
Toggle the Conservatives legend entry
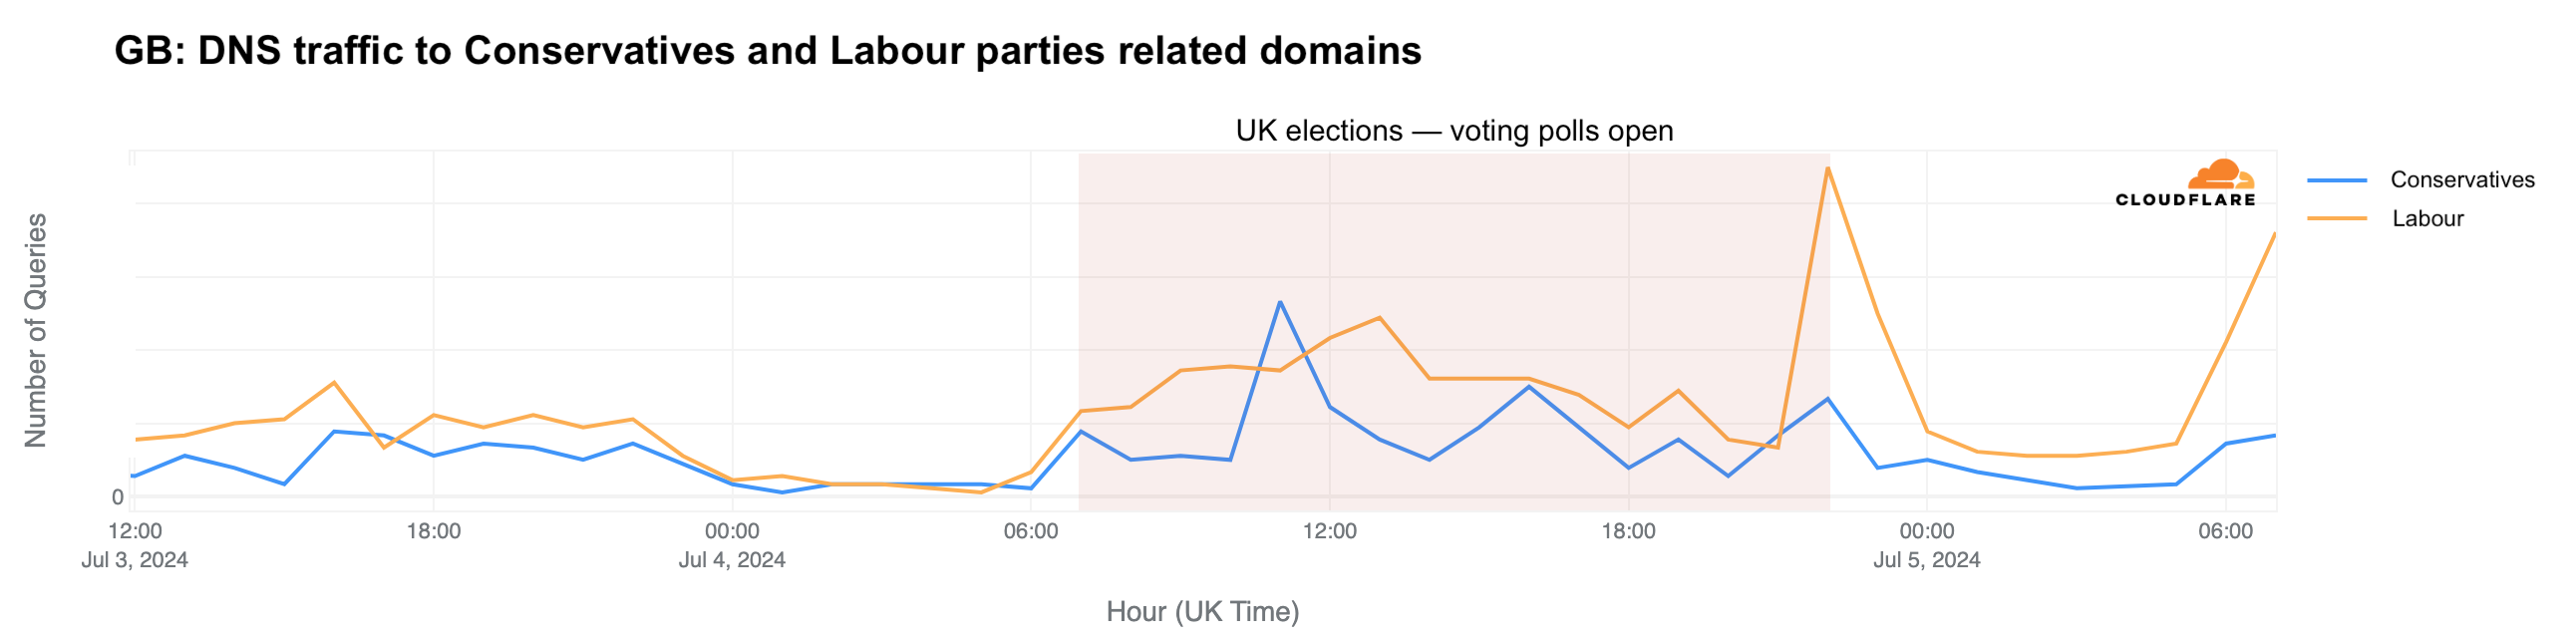(2462, 180)
